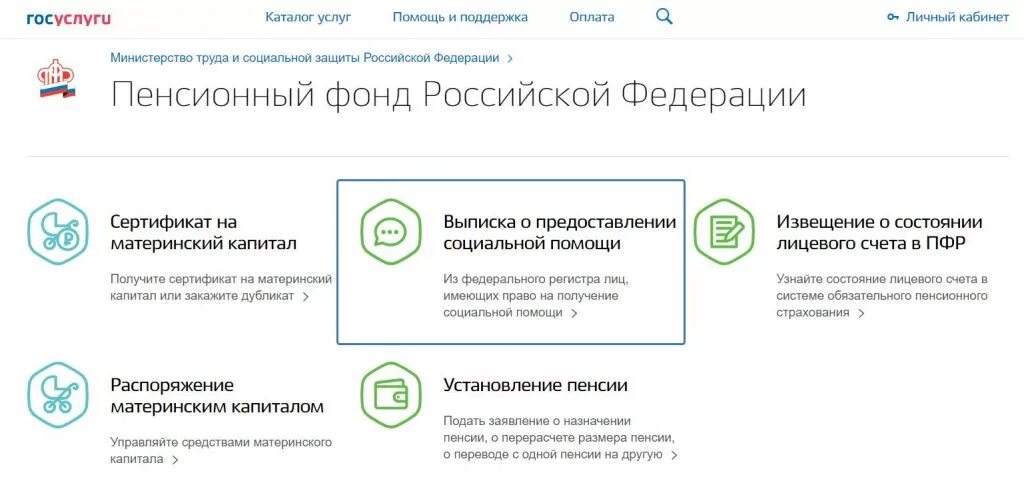Screen dimensions: 1024x503
Task: Click description 'Управляйте средствами материнского капитала'
Action: click(x=221, y=451)
